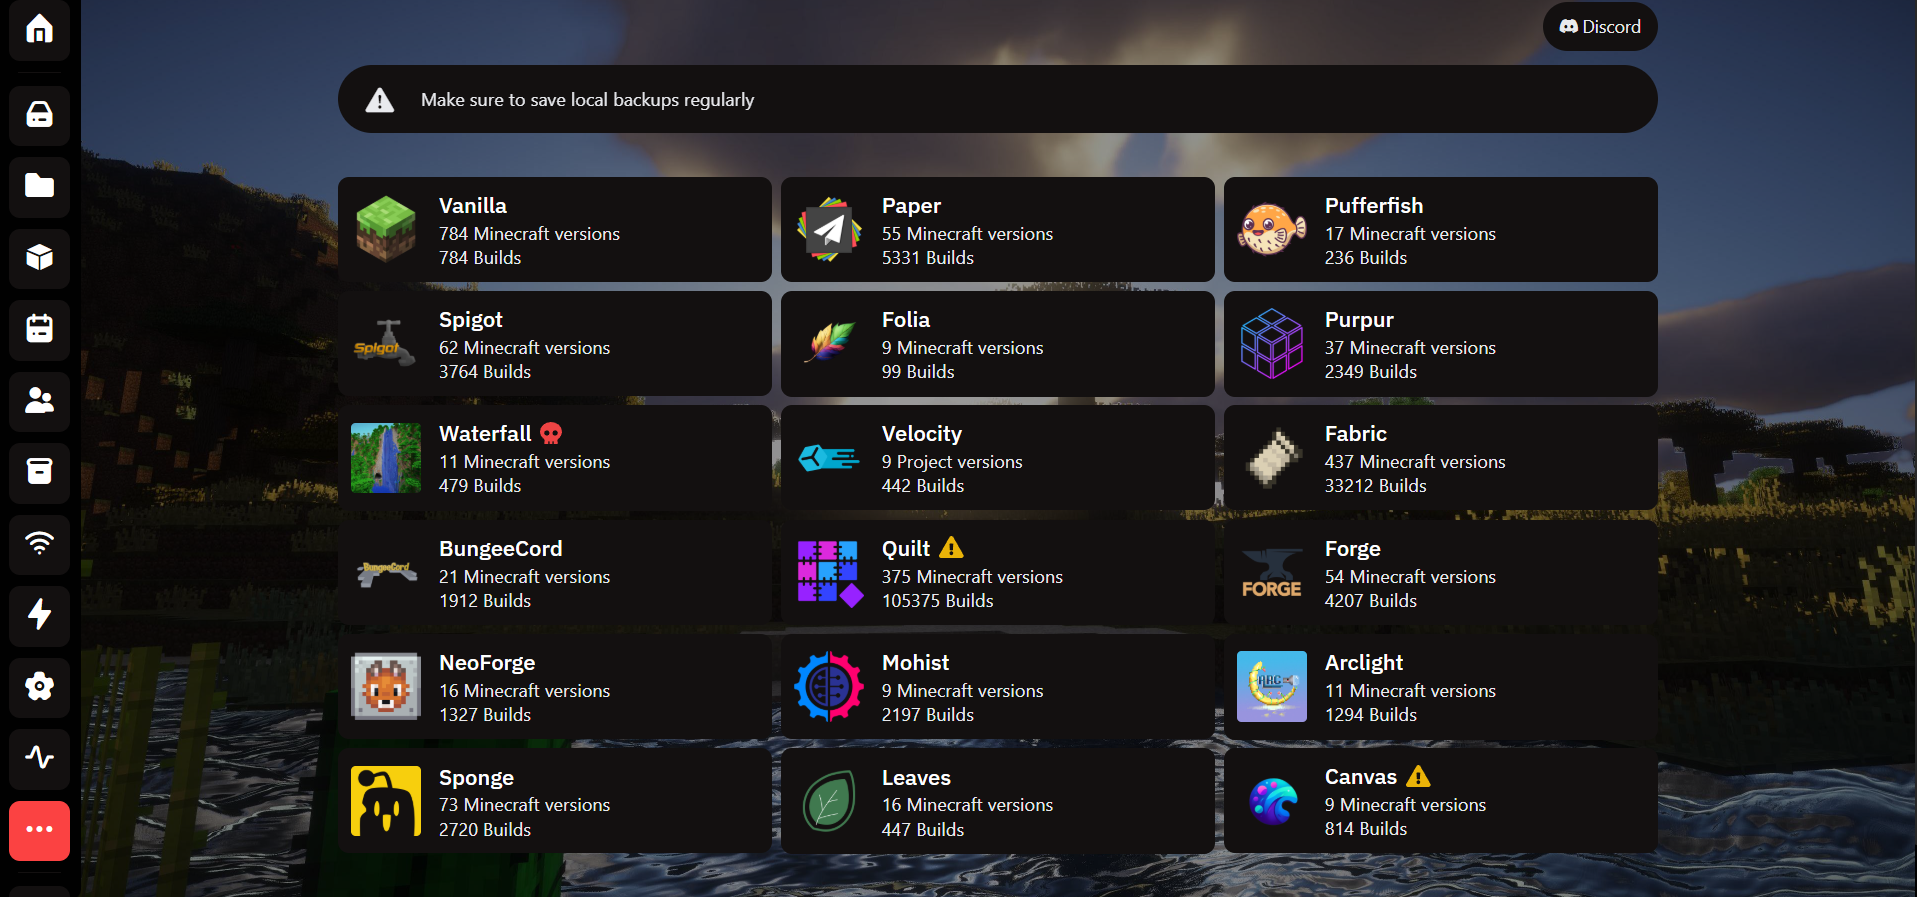Click the Waterfall red skull icon
The width and height of the screenshot is (1917, 897).
coord(551,433)
